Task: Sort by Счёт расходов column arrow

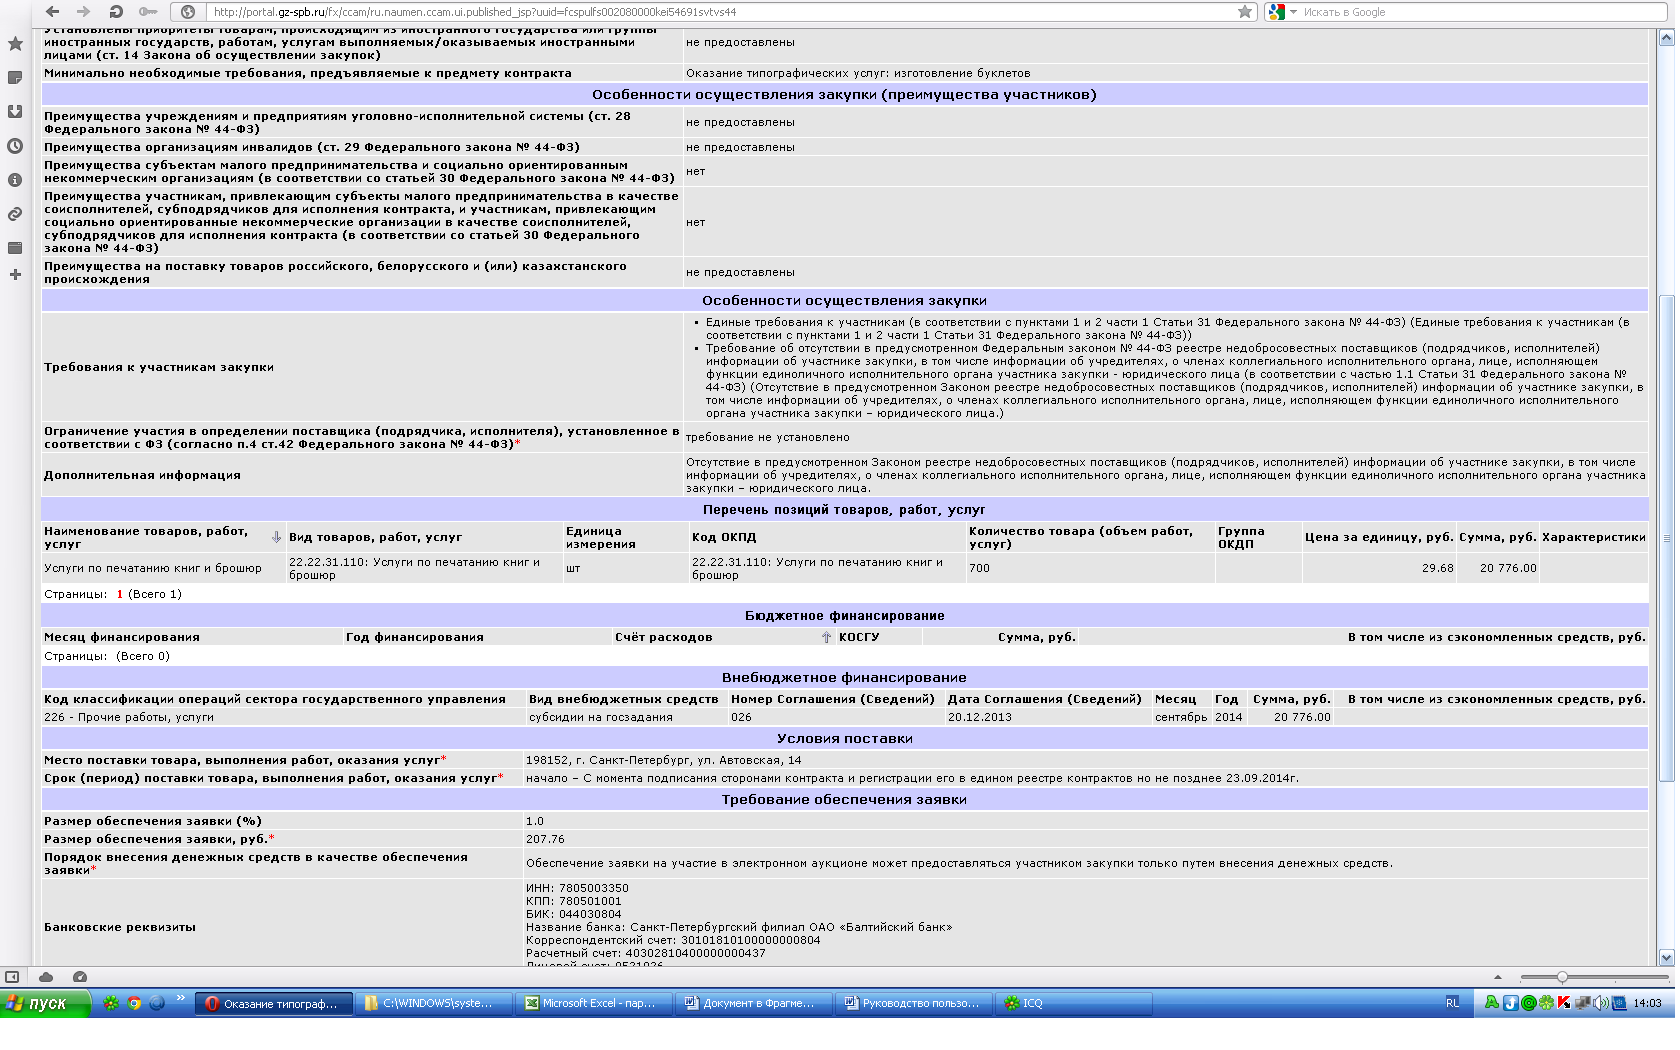Action: point(826,637)
